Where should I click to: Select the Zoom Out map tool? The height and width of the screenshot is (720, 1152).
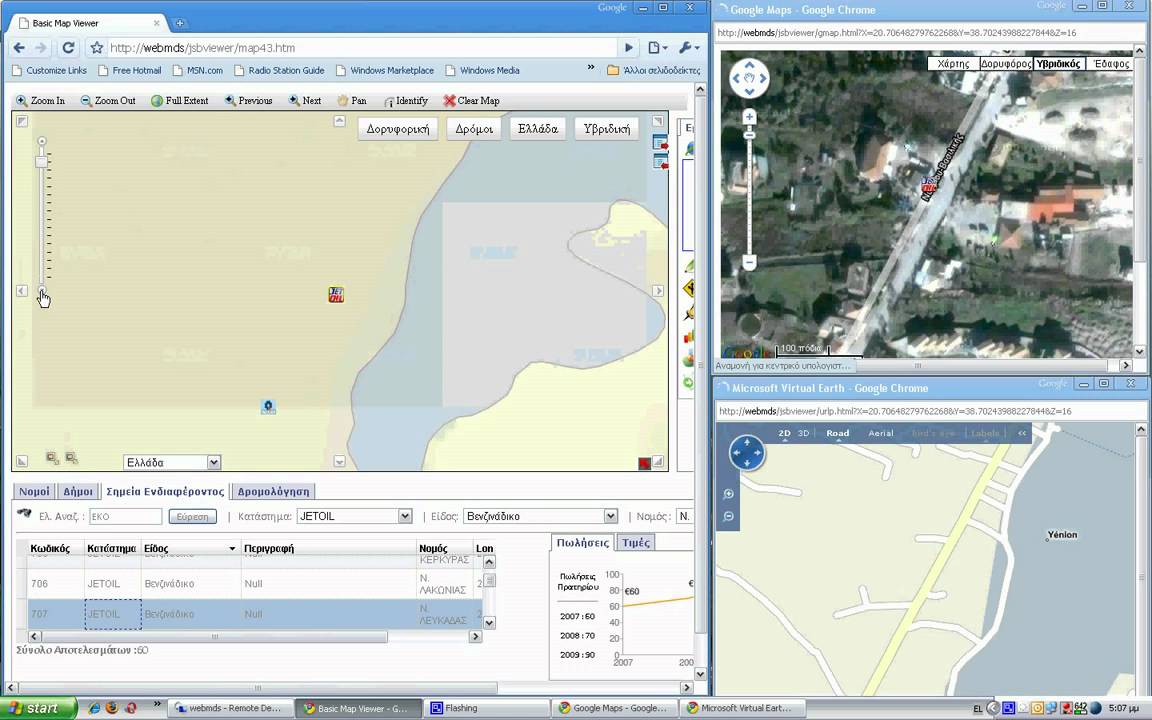tap(108, 101)
